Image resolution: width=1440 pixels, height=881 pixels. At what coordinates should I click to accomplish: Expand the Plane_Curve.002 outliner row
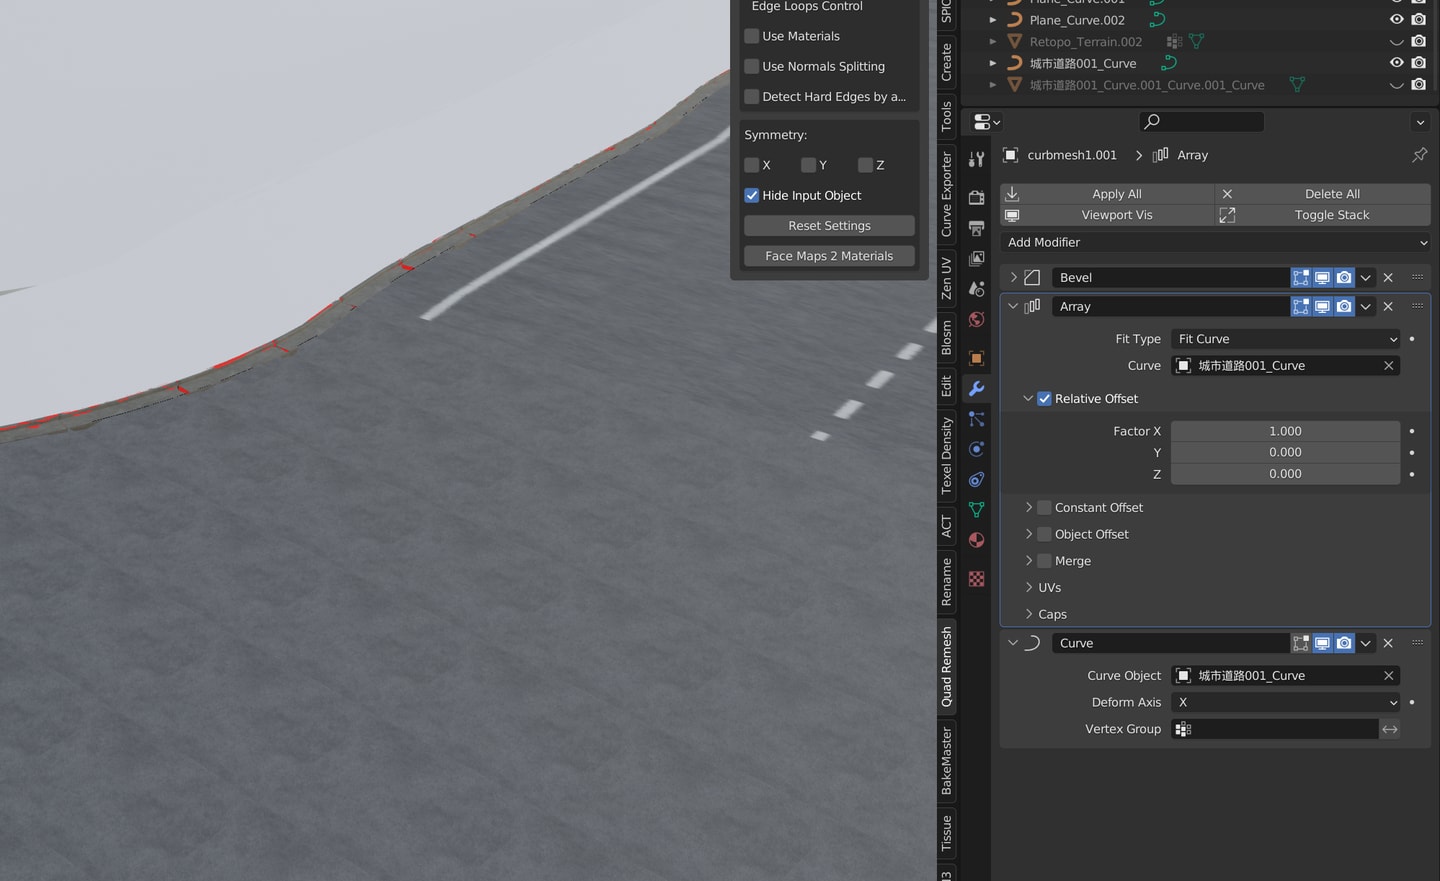click(992, 20)
